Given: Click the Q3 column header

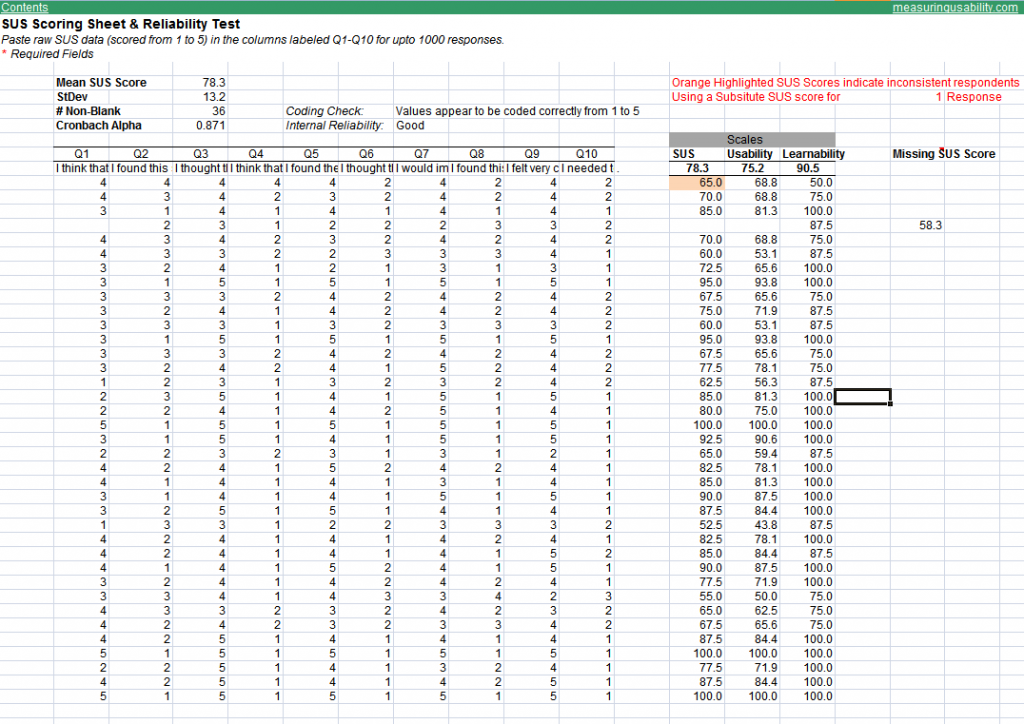Looking at the screenshot, I should coord(200,154).
